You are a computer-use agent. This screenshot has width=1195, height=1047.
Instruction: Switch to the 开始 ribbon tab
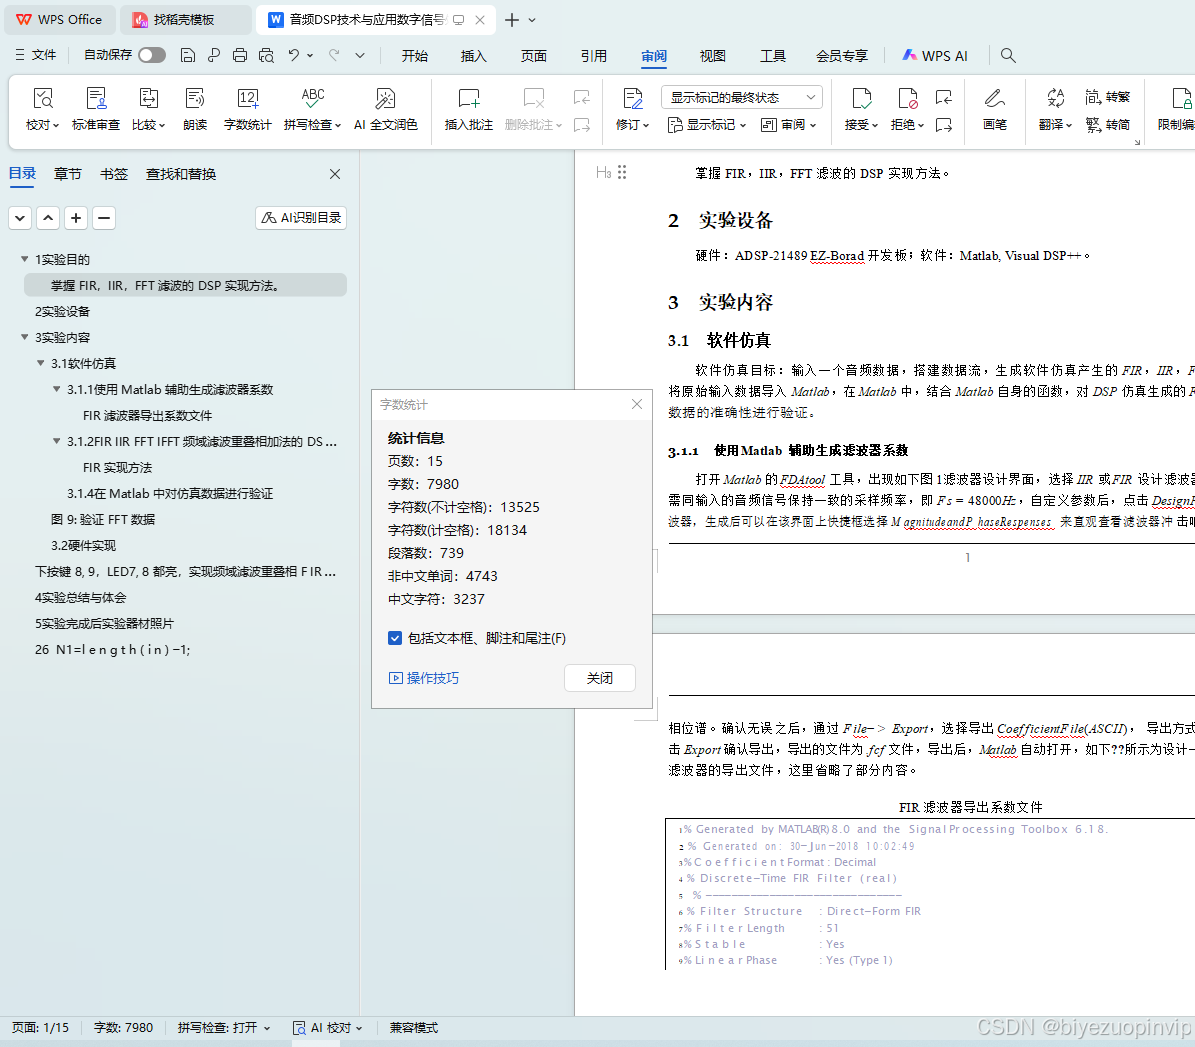click(415, 56)
